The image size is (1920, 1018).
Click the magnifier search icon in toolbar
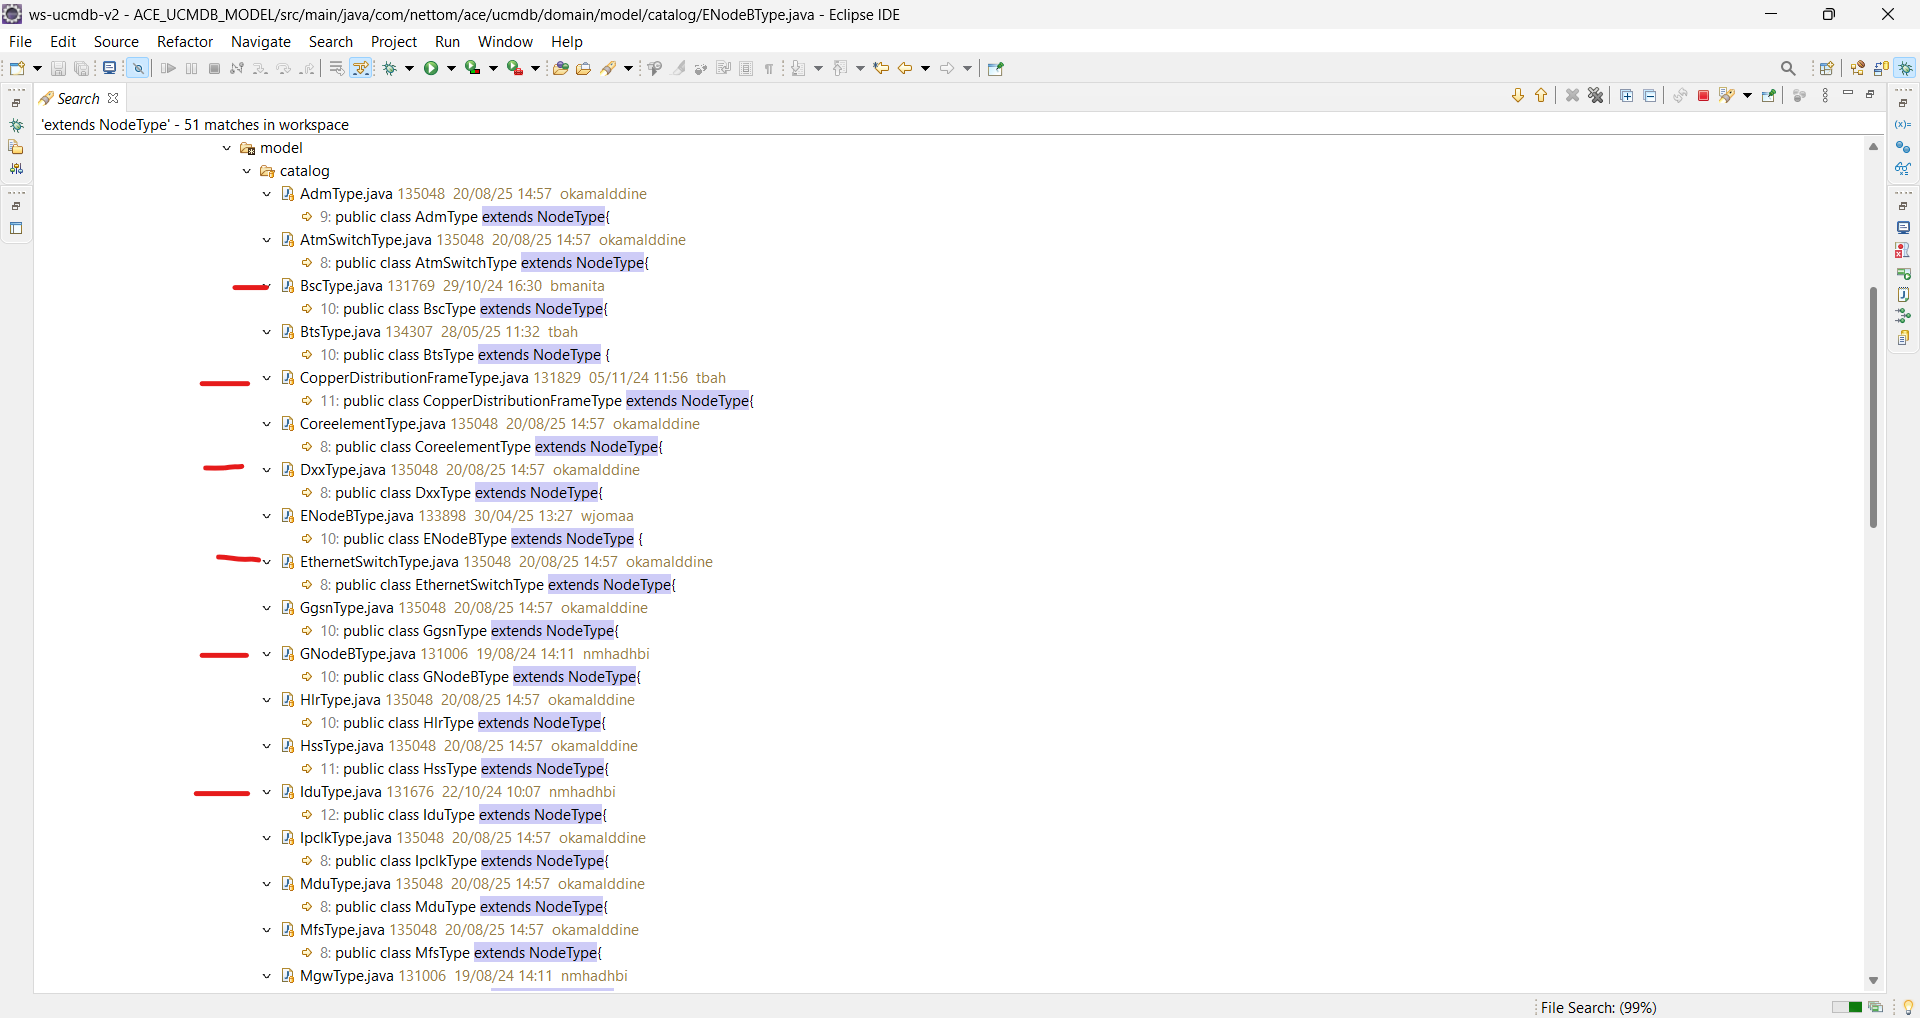[x=1788, y=68]
